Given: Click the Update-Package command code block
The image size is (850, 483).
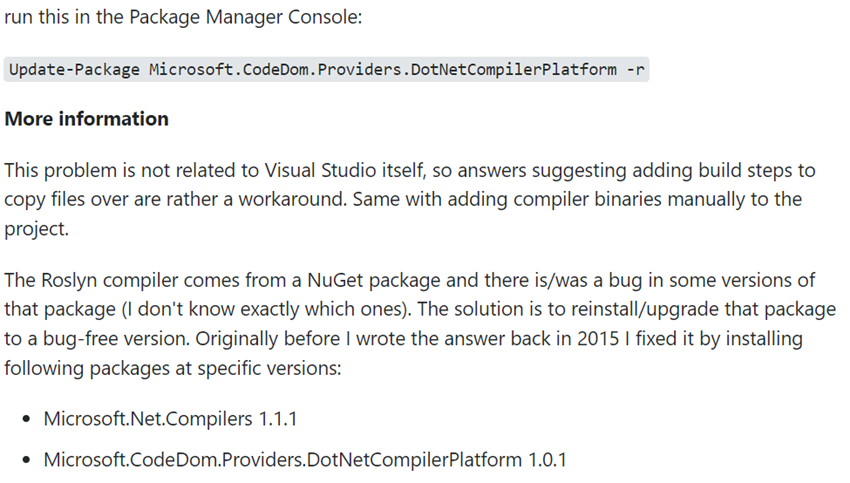Looking at the screenshot, I should click(326, 70).
